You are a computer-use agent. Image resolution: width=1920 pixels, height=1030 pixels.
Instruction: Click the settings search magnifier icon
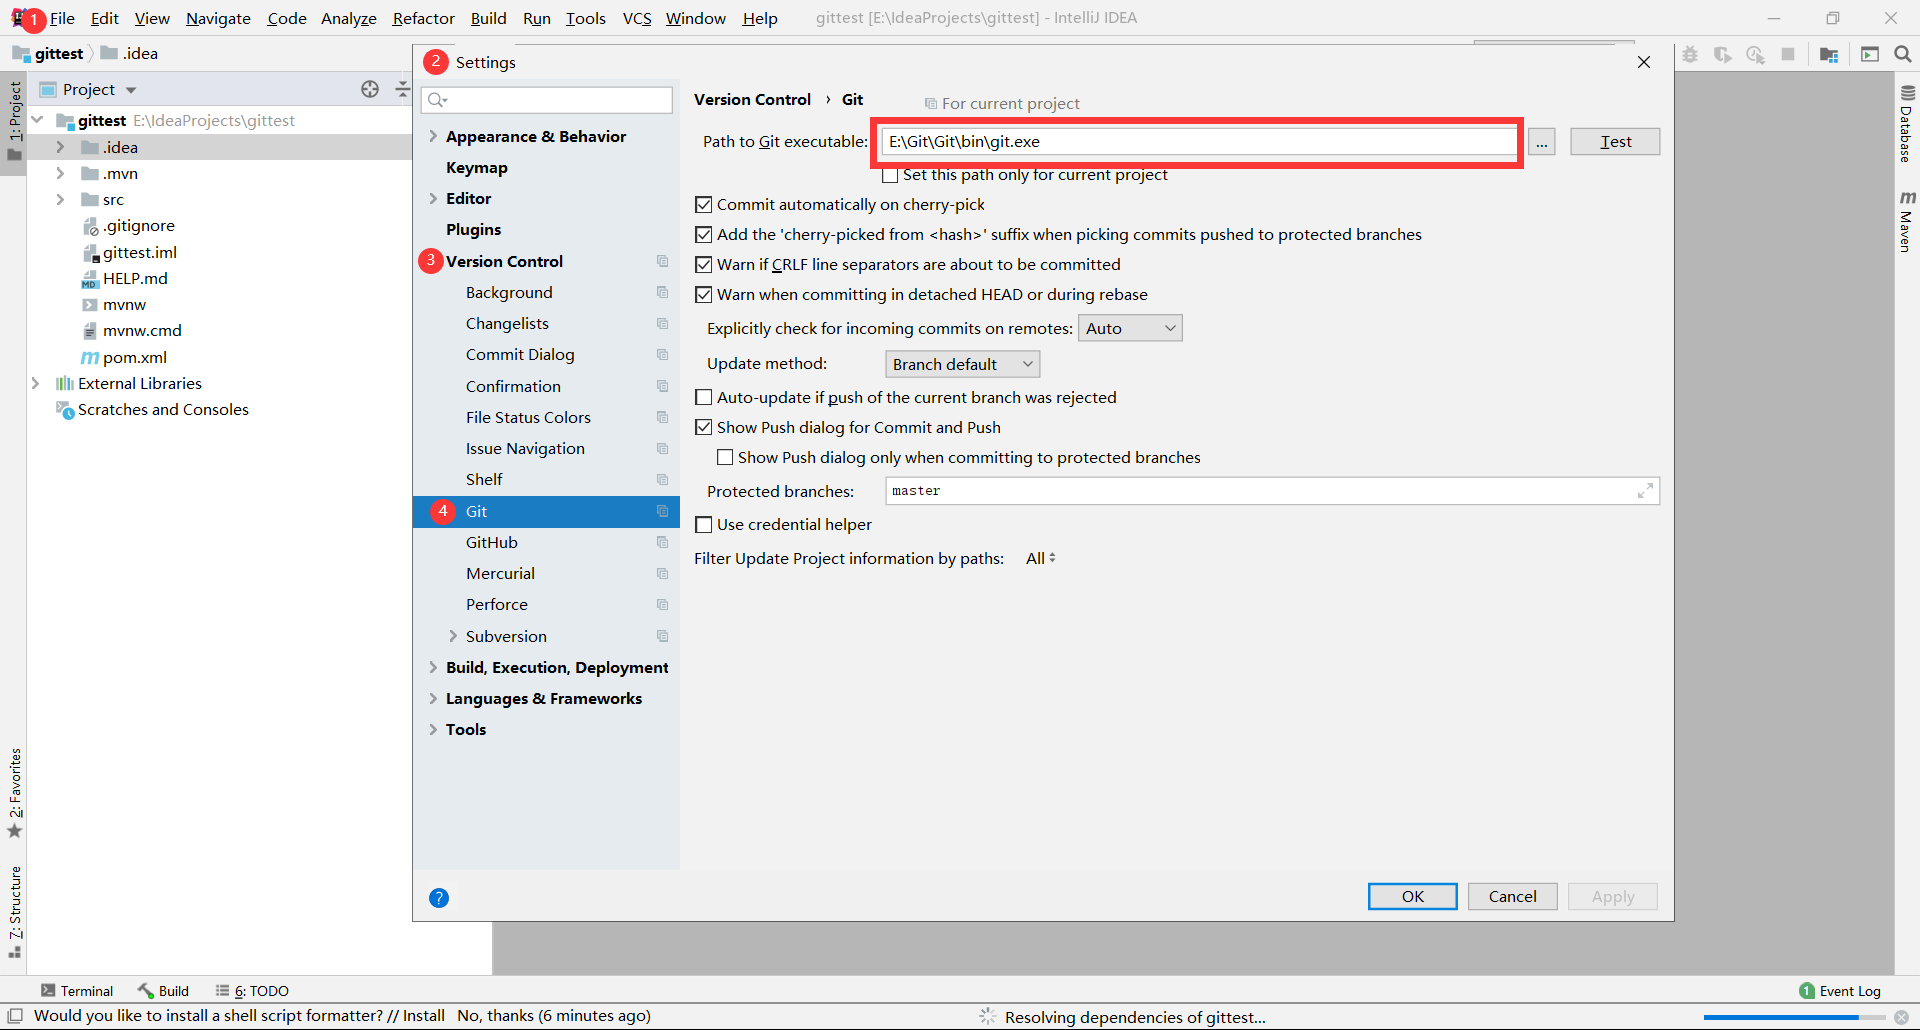point(437,100)
